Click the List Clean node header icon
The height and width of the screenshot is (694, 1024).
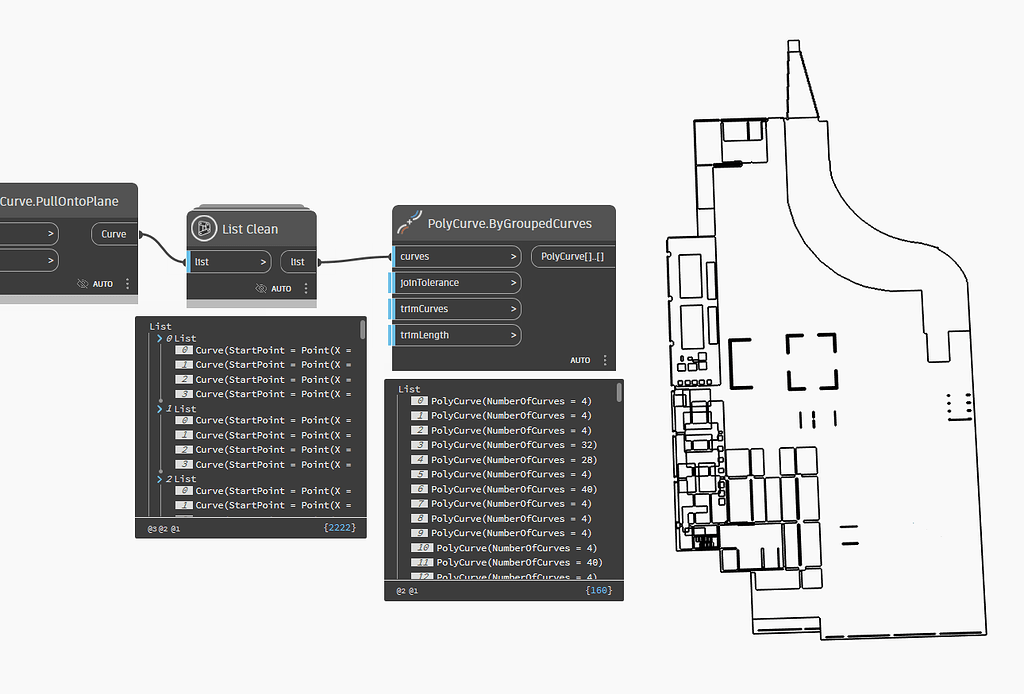pyautogui.click(x=204, y=228)
